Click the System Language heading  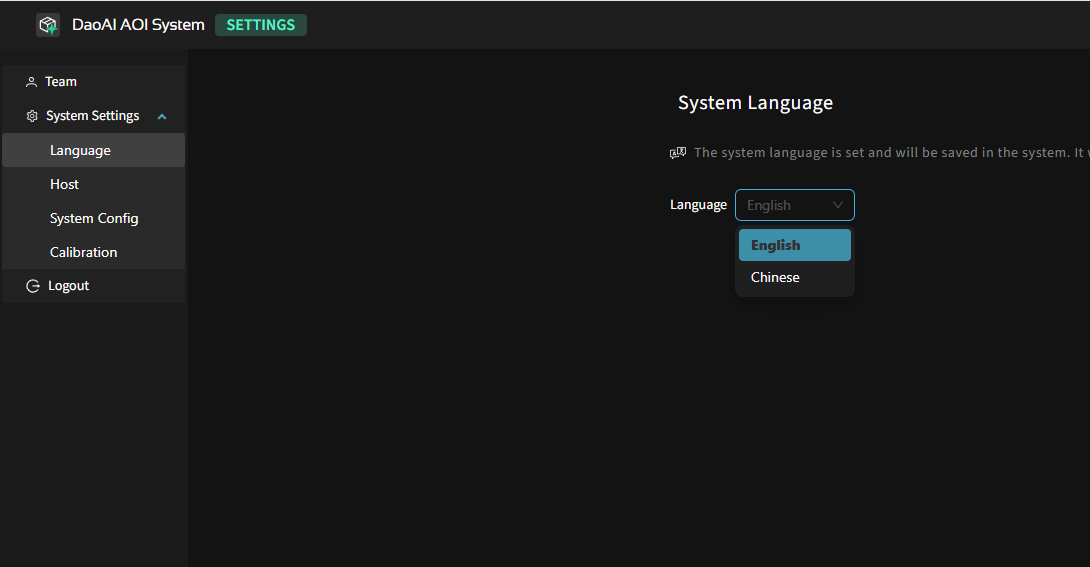[755, 103]
